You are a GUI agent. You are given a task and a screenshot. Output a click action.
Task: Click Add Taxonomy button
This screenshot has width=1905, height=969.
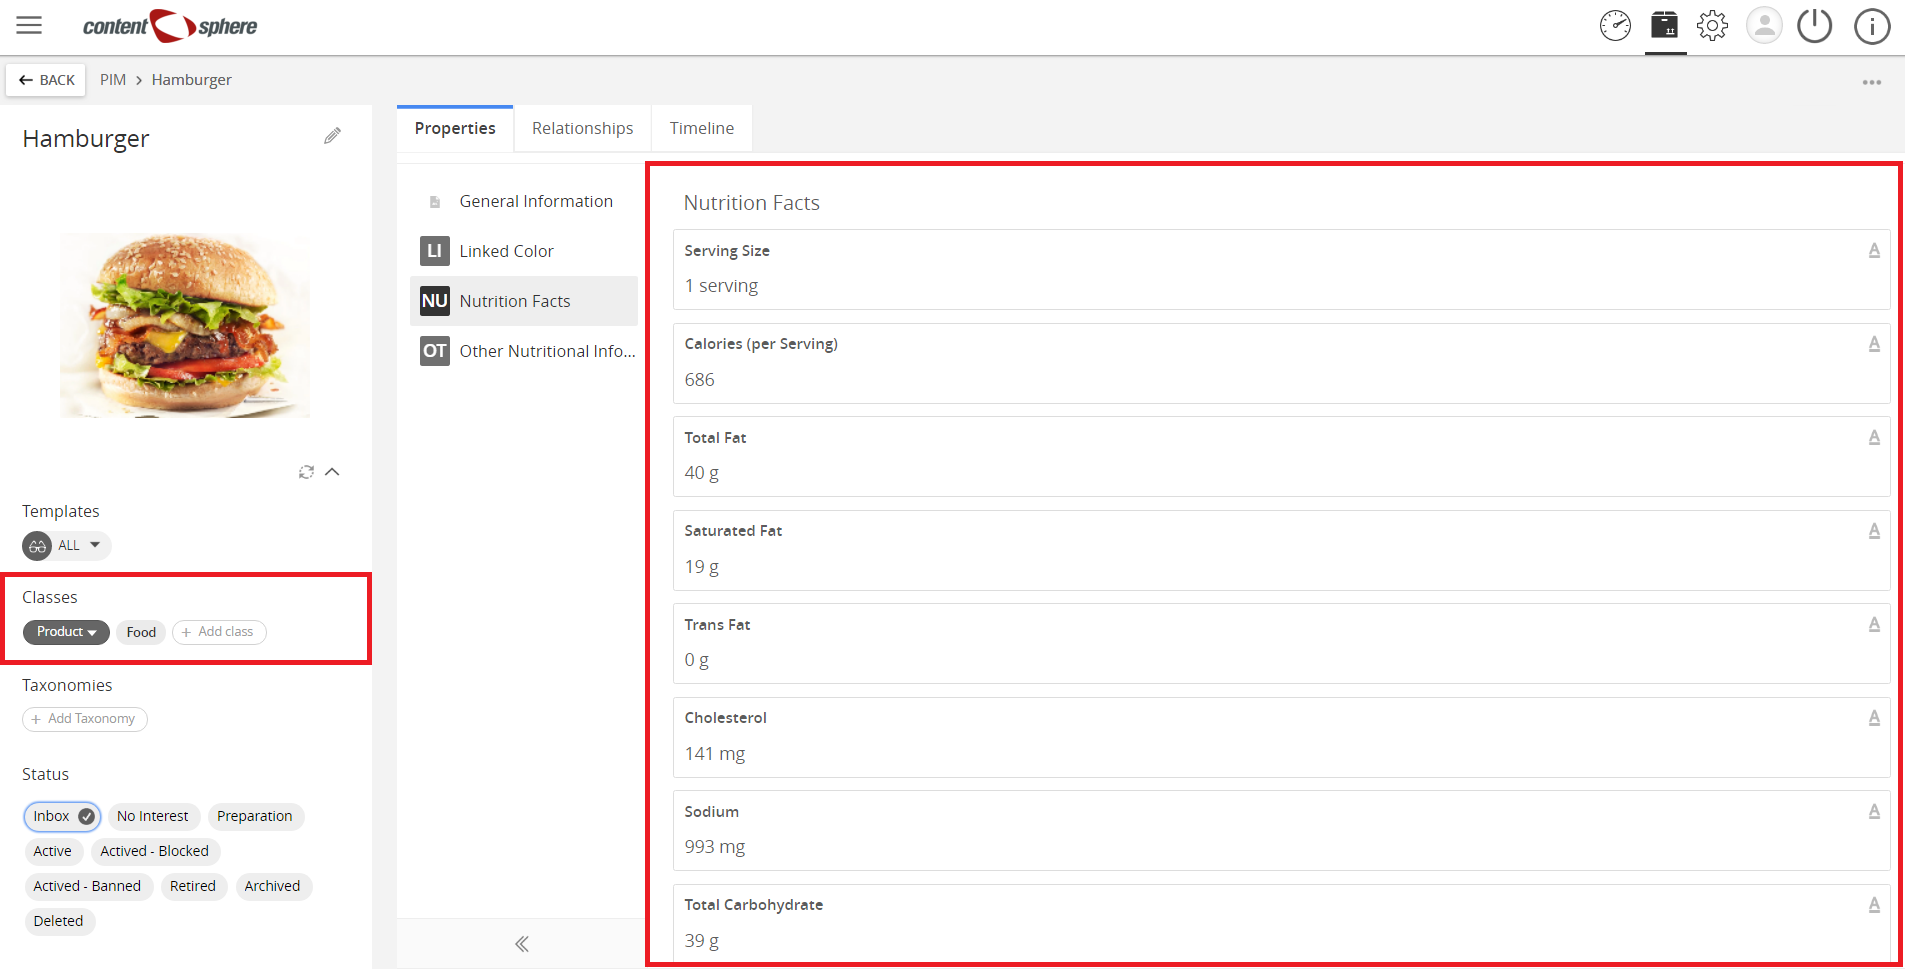pos(85,719)
